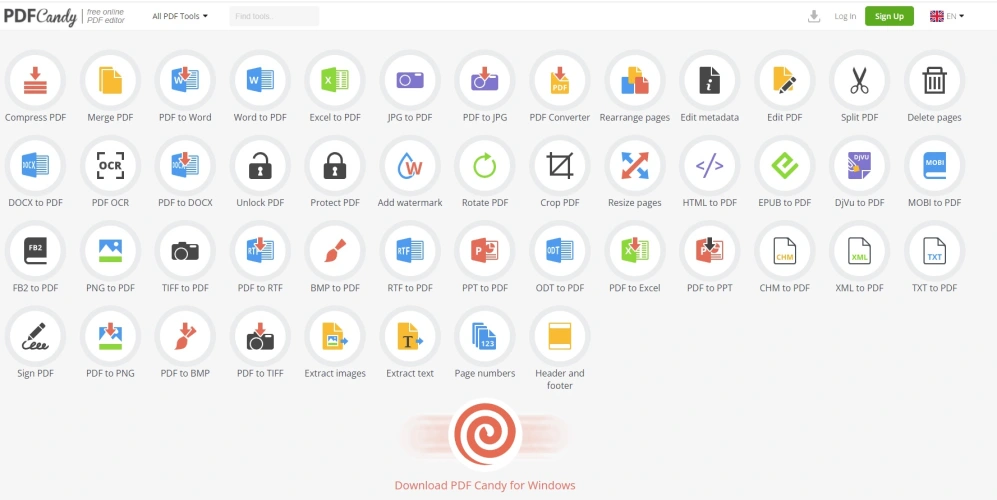Focus the Find tools search field
This screenshot has width=997, height=500.
pos(274,16)
